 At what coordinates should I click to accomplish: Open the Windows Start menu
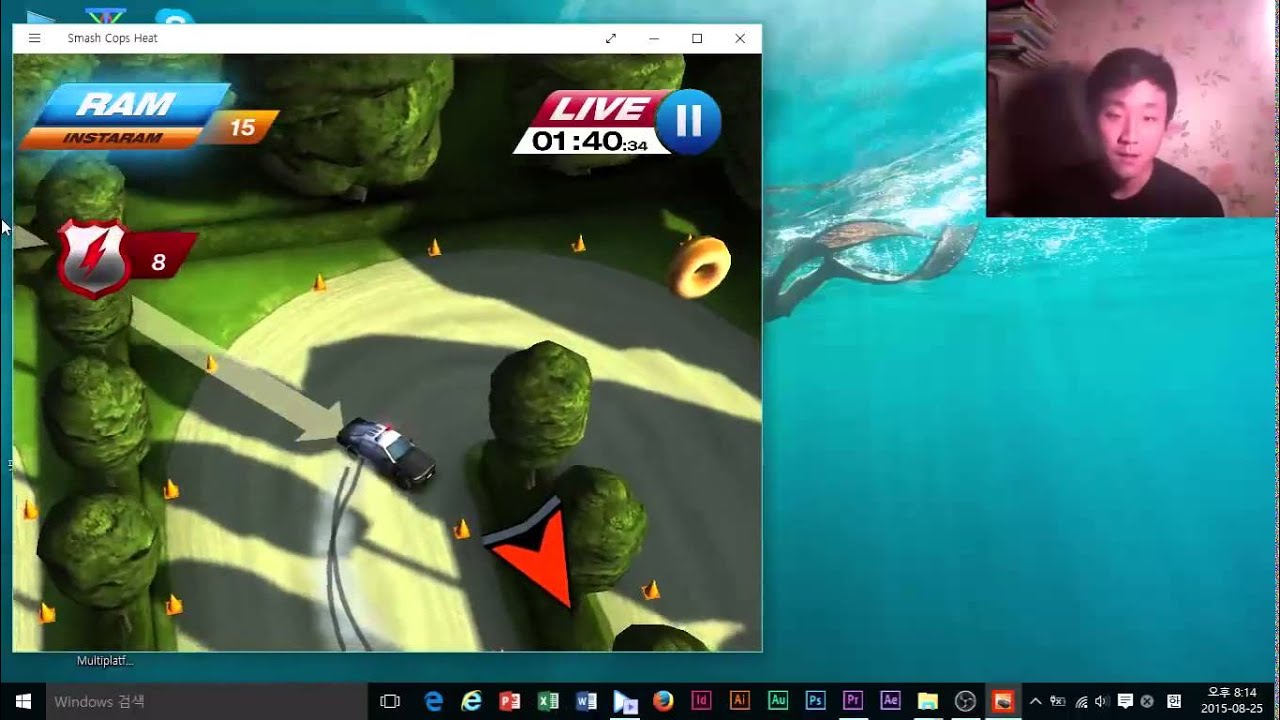pyautogui.click(x=22, y=701)
